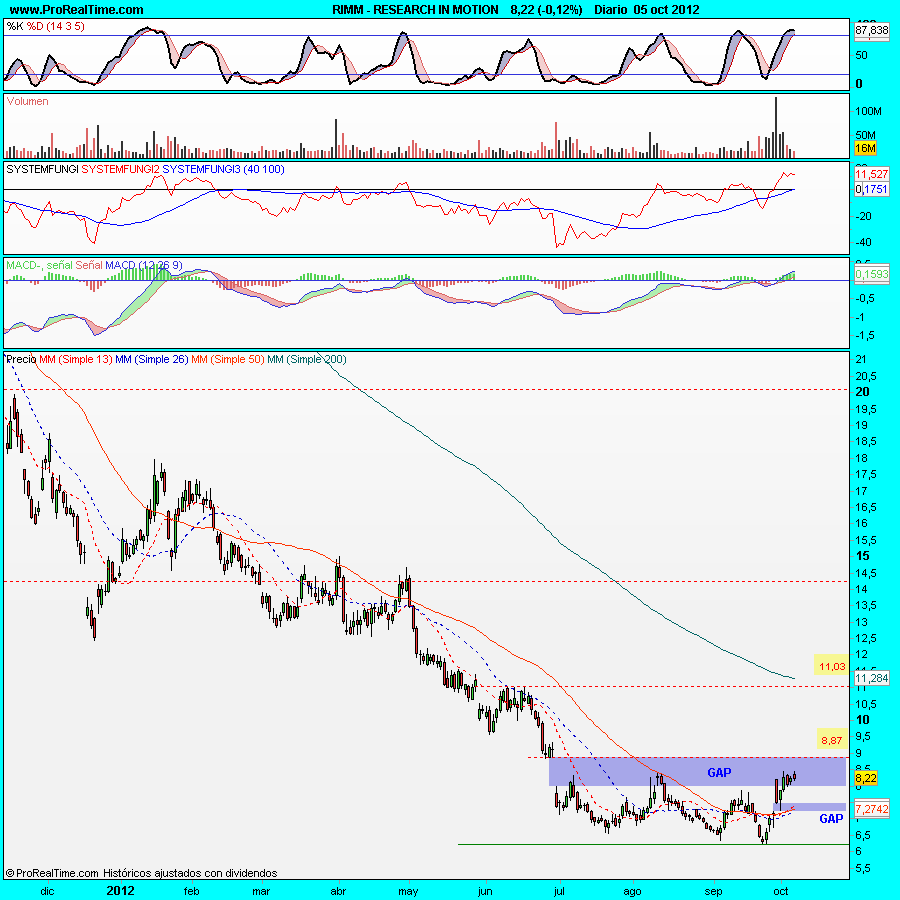Select the SYSTEMFUNGI3 (40 100) legend label
The height and width of the screenshot is (900, 900).
pos(223,169)
